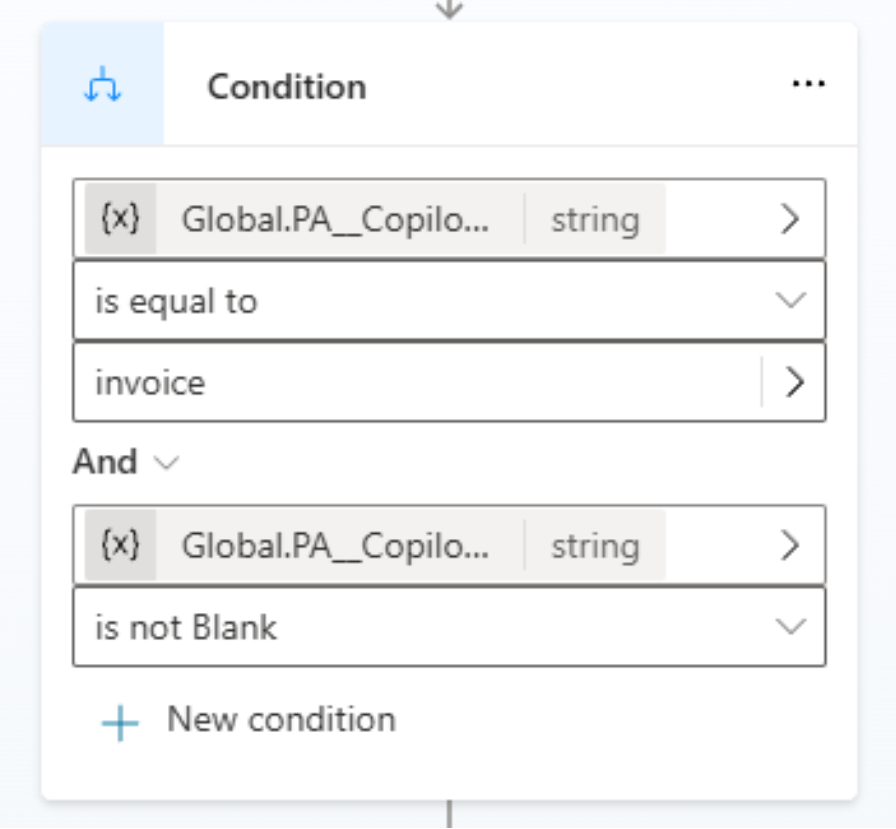Open variable picker arrow in second variable row
The height and width of the screenshot is (829, 896).
790,546
